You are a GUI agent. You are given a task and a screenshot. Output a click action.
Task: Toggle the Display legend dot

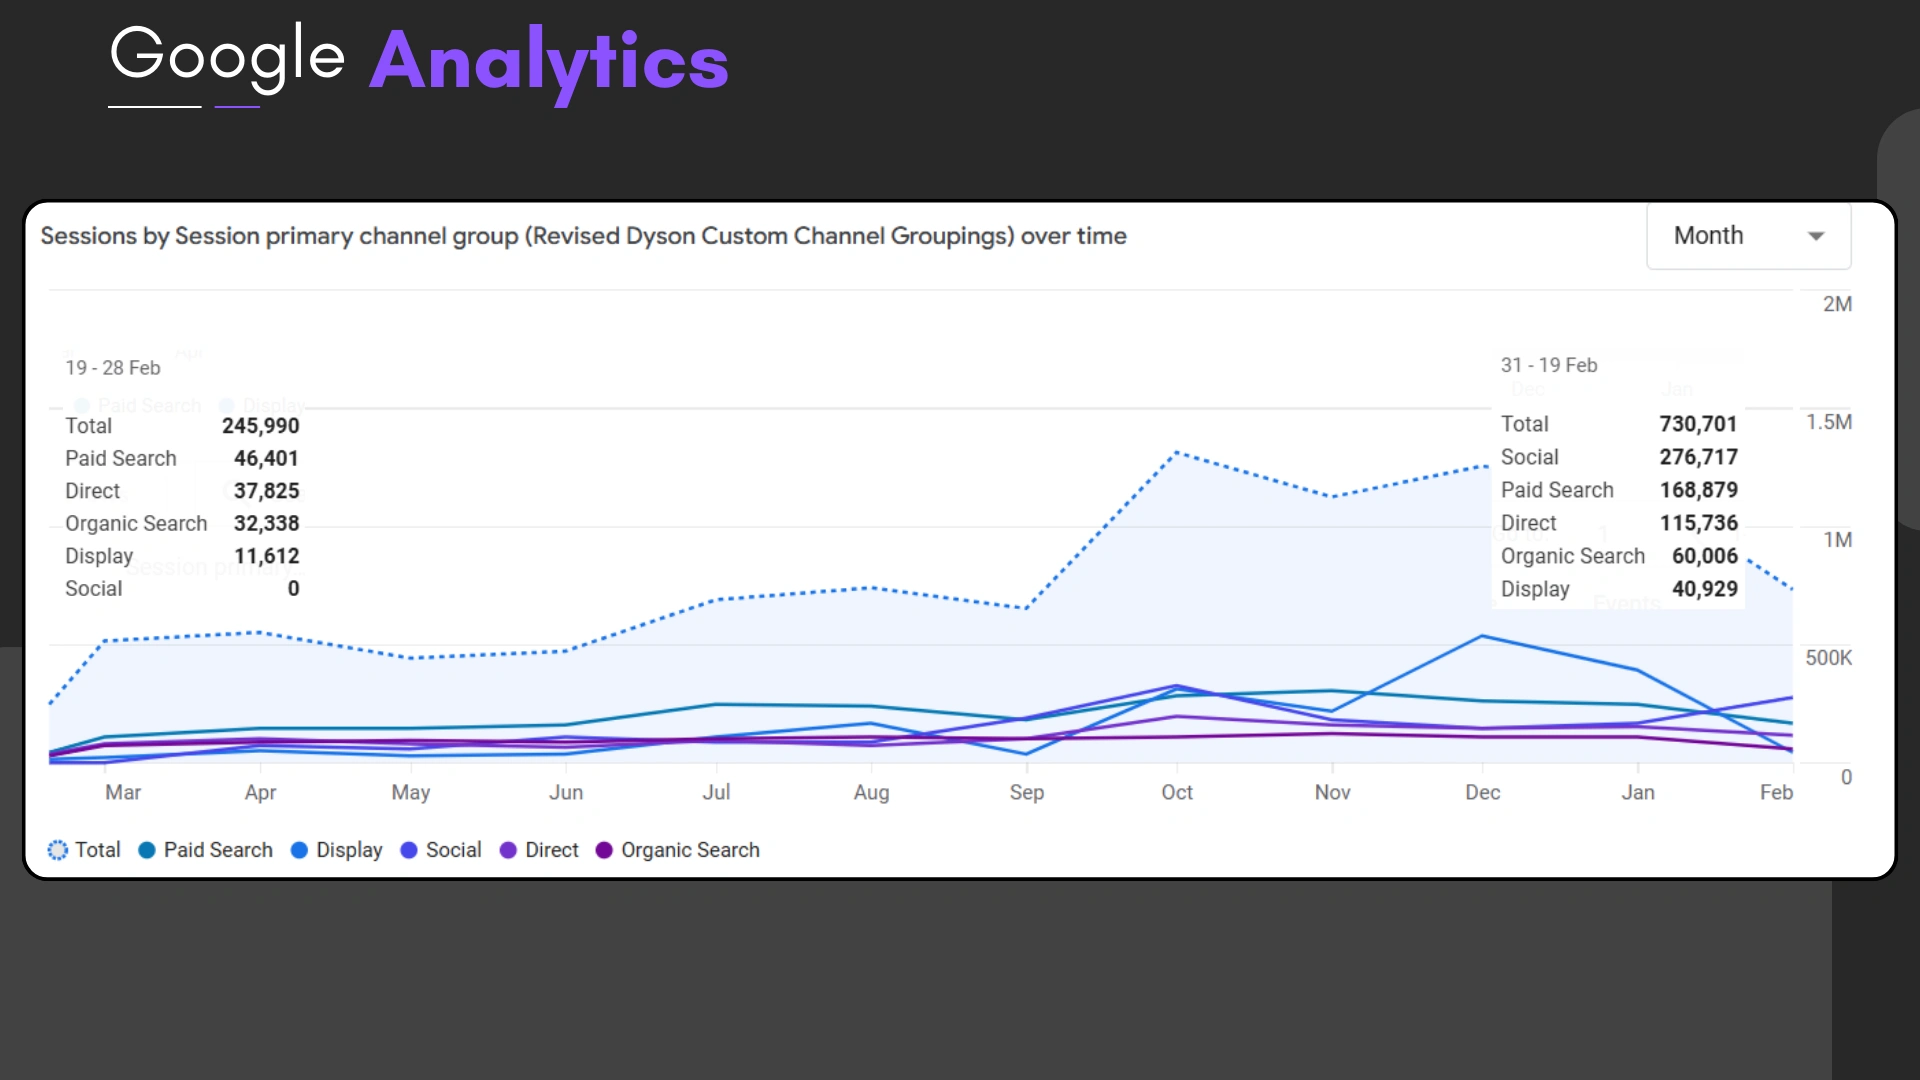299,850
